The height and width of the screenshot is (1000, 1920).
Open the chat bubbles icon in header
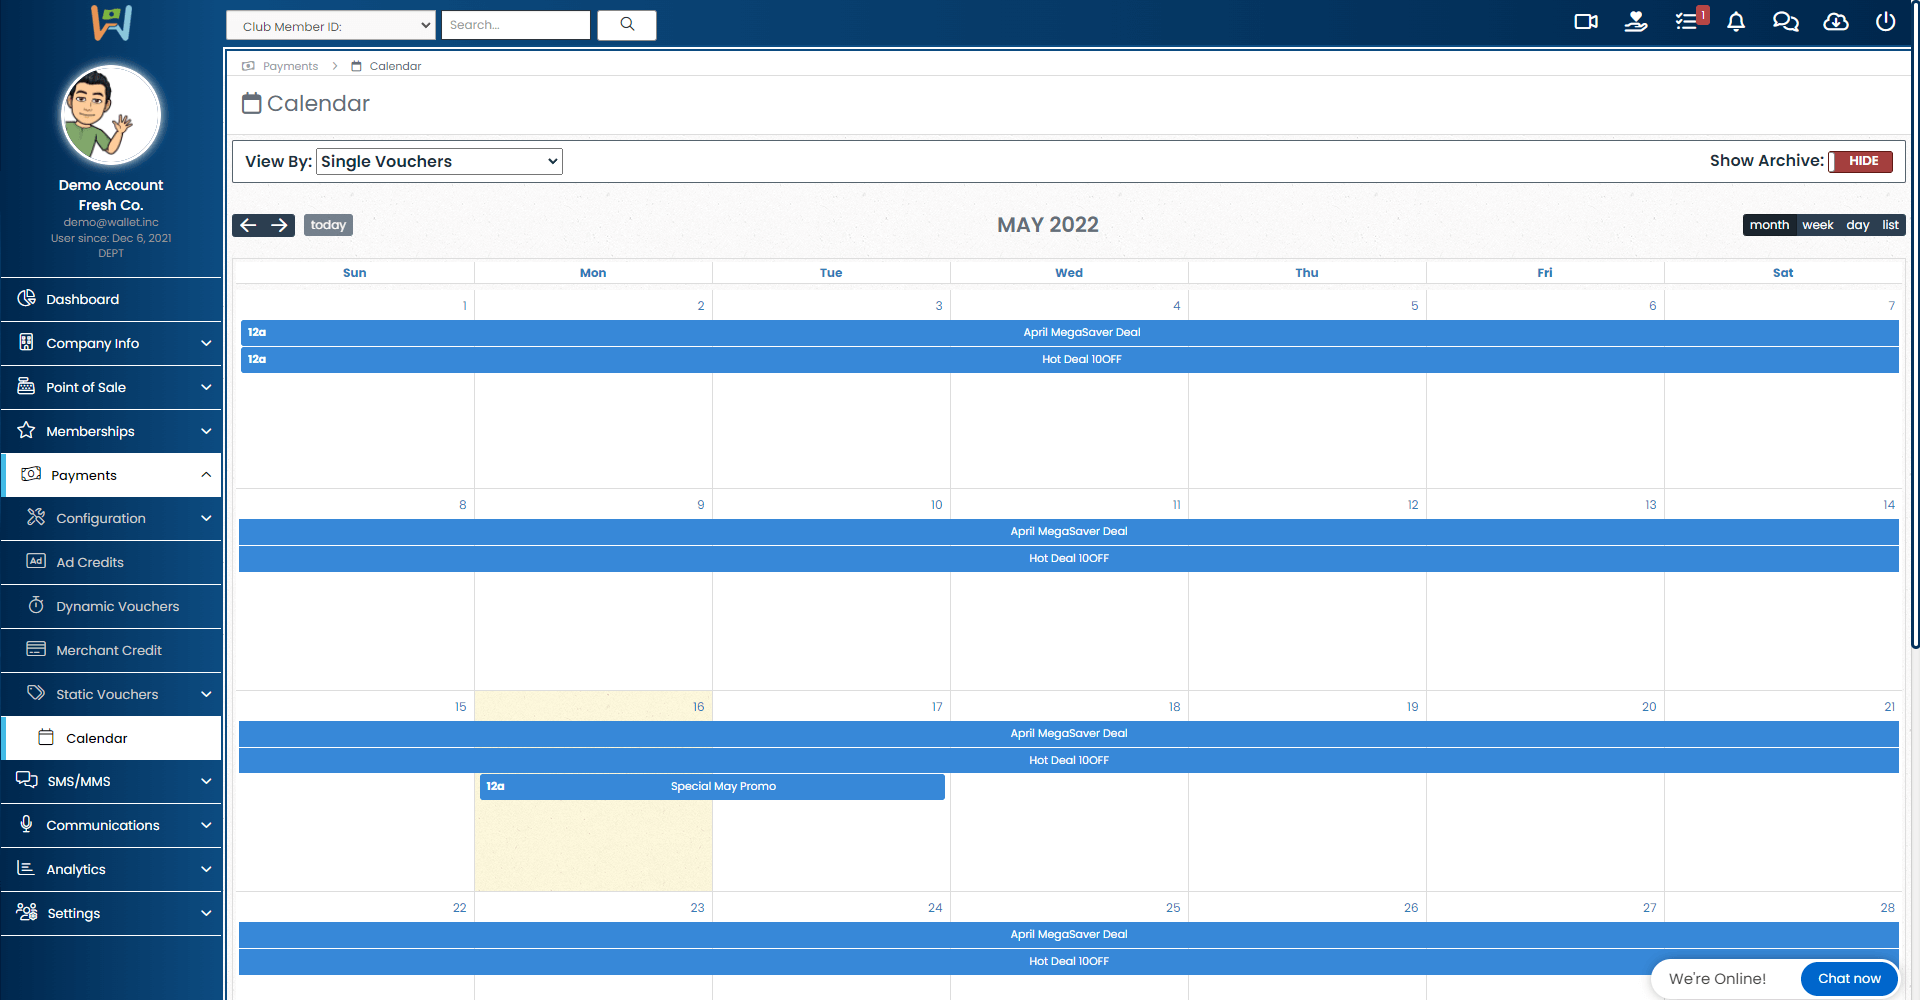[x=1785, y=22]
